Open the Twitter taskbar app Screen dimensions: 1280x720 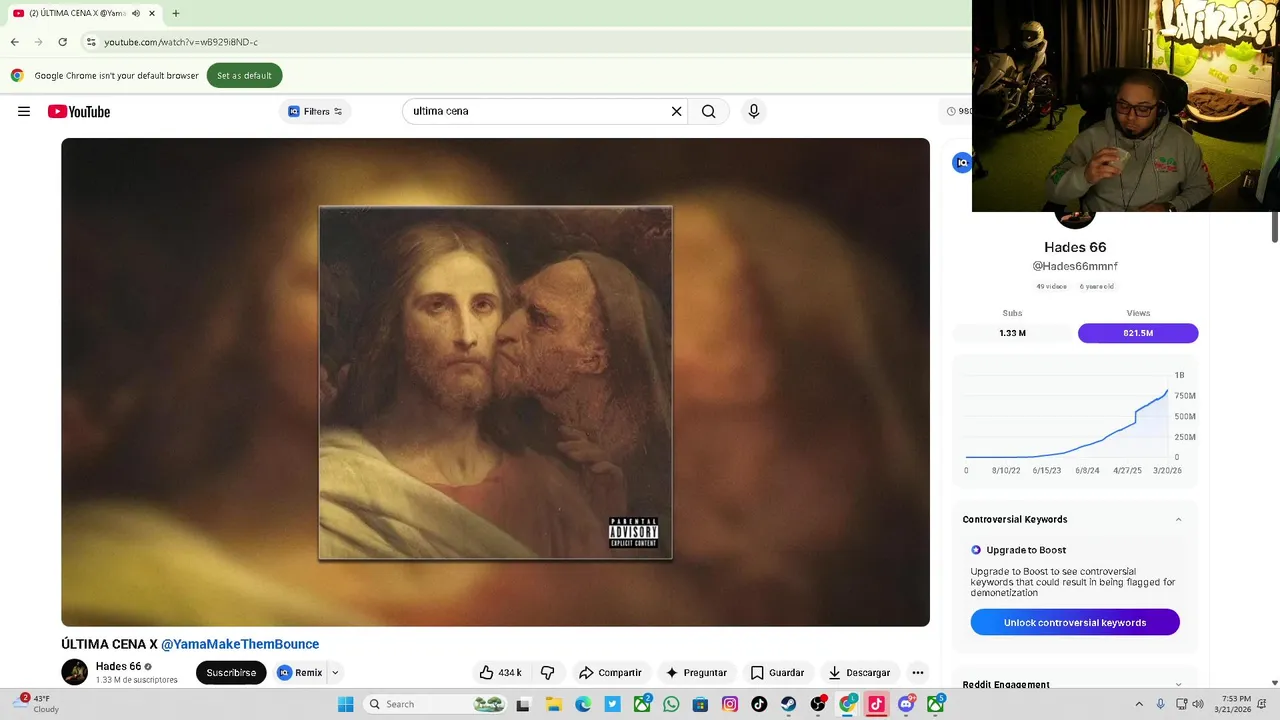[612, 704]
